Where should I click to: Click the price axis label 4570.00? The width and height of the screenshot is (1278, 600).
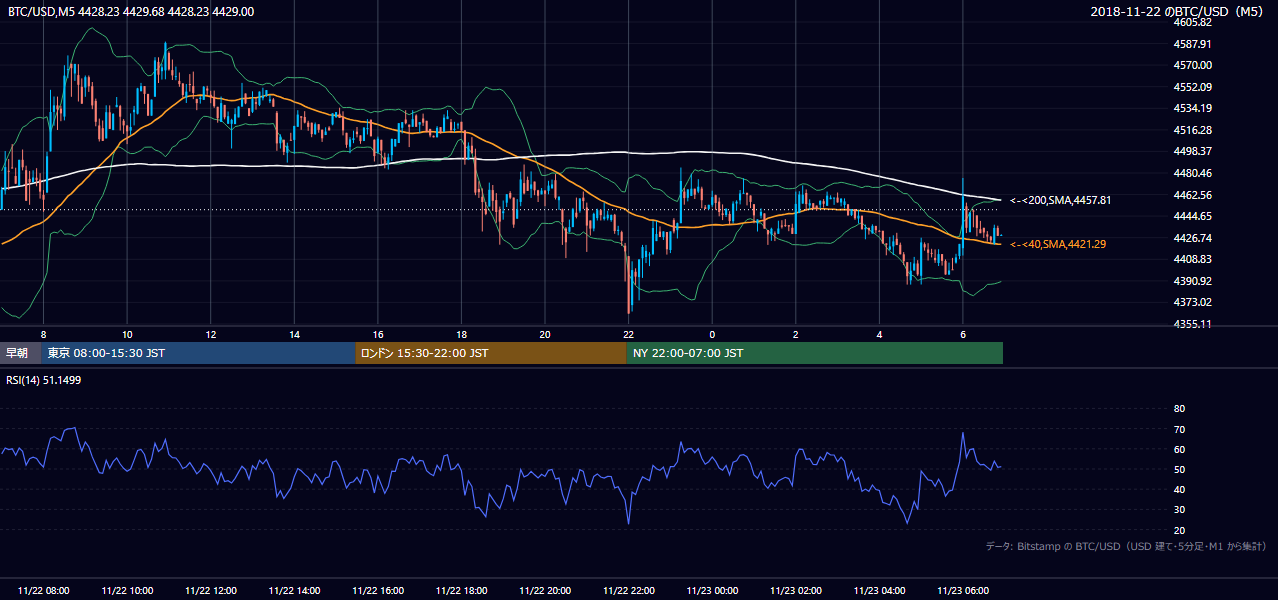coord(1193,65)
